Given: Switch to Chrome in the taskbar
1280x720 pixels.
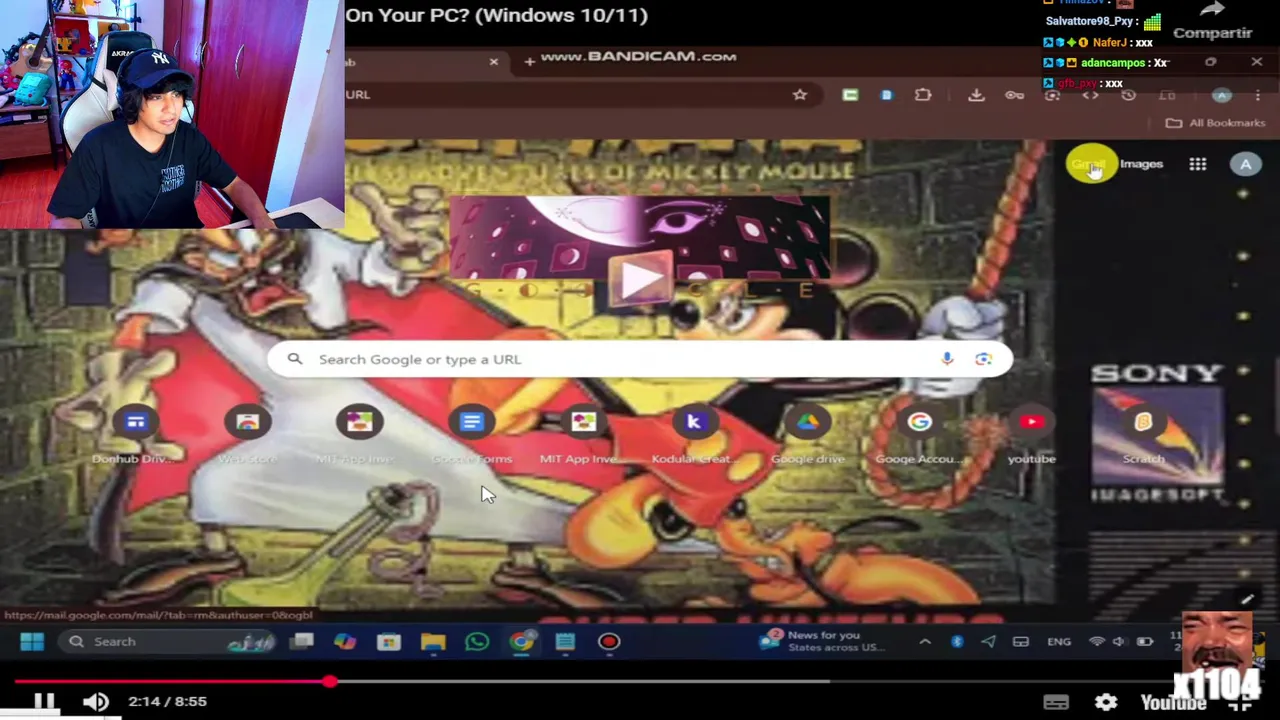Looking at the screenshot, I should [522, 642].
